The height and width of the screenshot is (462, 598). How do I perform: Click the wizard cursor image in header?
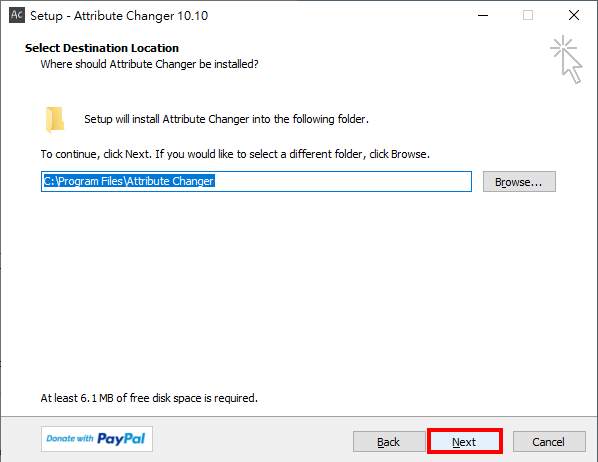click(x=566, y=59)
